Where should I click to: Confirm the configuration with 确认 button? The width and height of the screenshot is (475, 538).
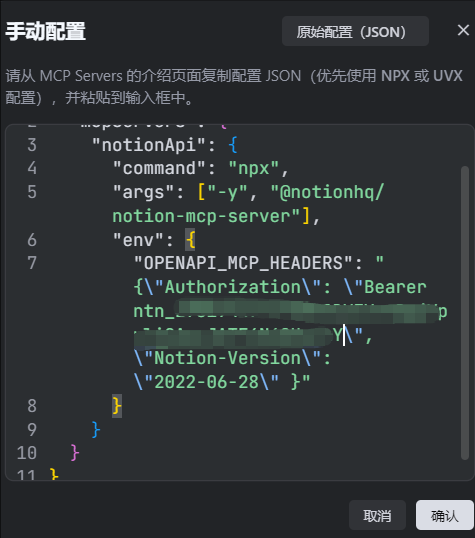[x=445, y=515]
